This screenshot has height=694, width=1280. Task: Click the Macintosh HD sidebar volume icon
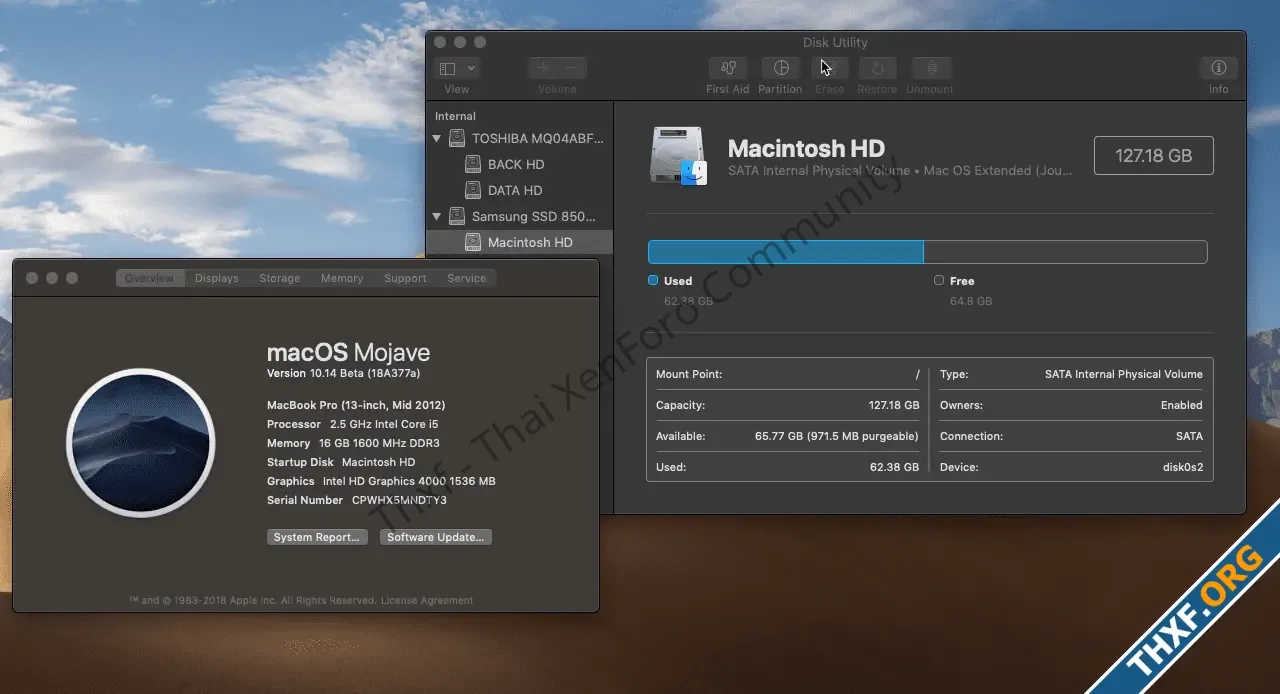(473, 242)
